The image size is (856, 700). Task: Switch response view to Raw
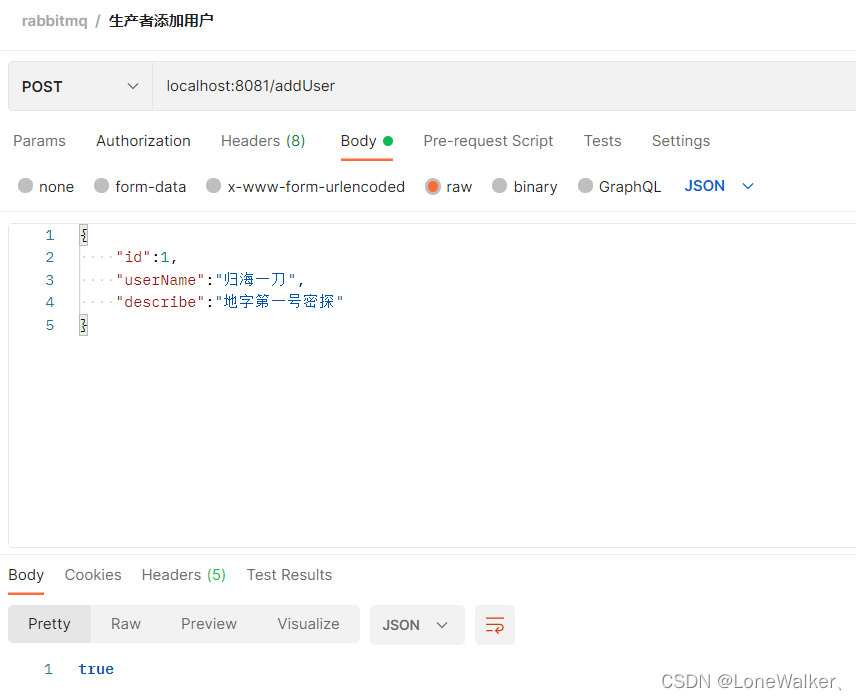pos(125,623)
